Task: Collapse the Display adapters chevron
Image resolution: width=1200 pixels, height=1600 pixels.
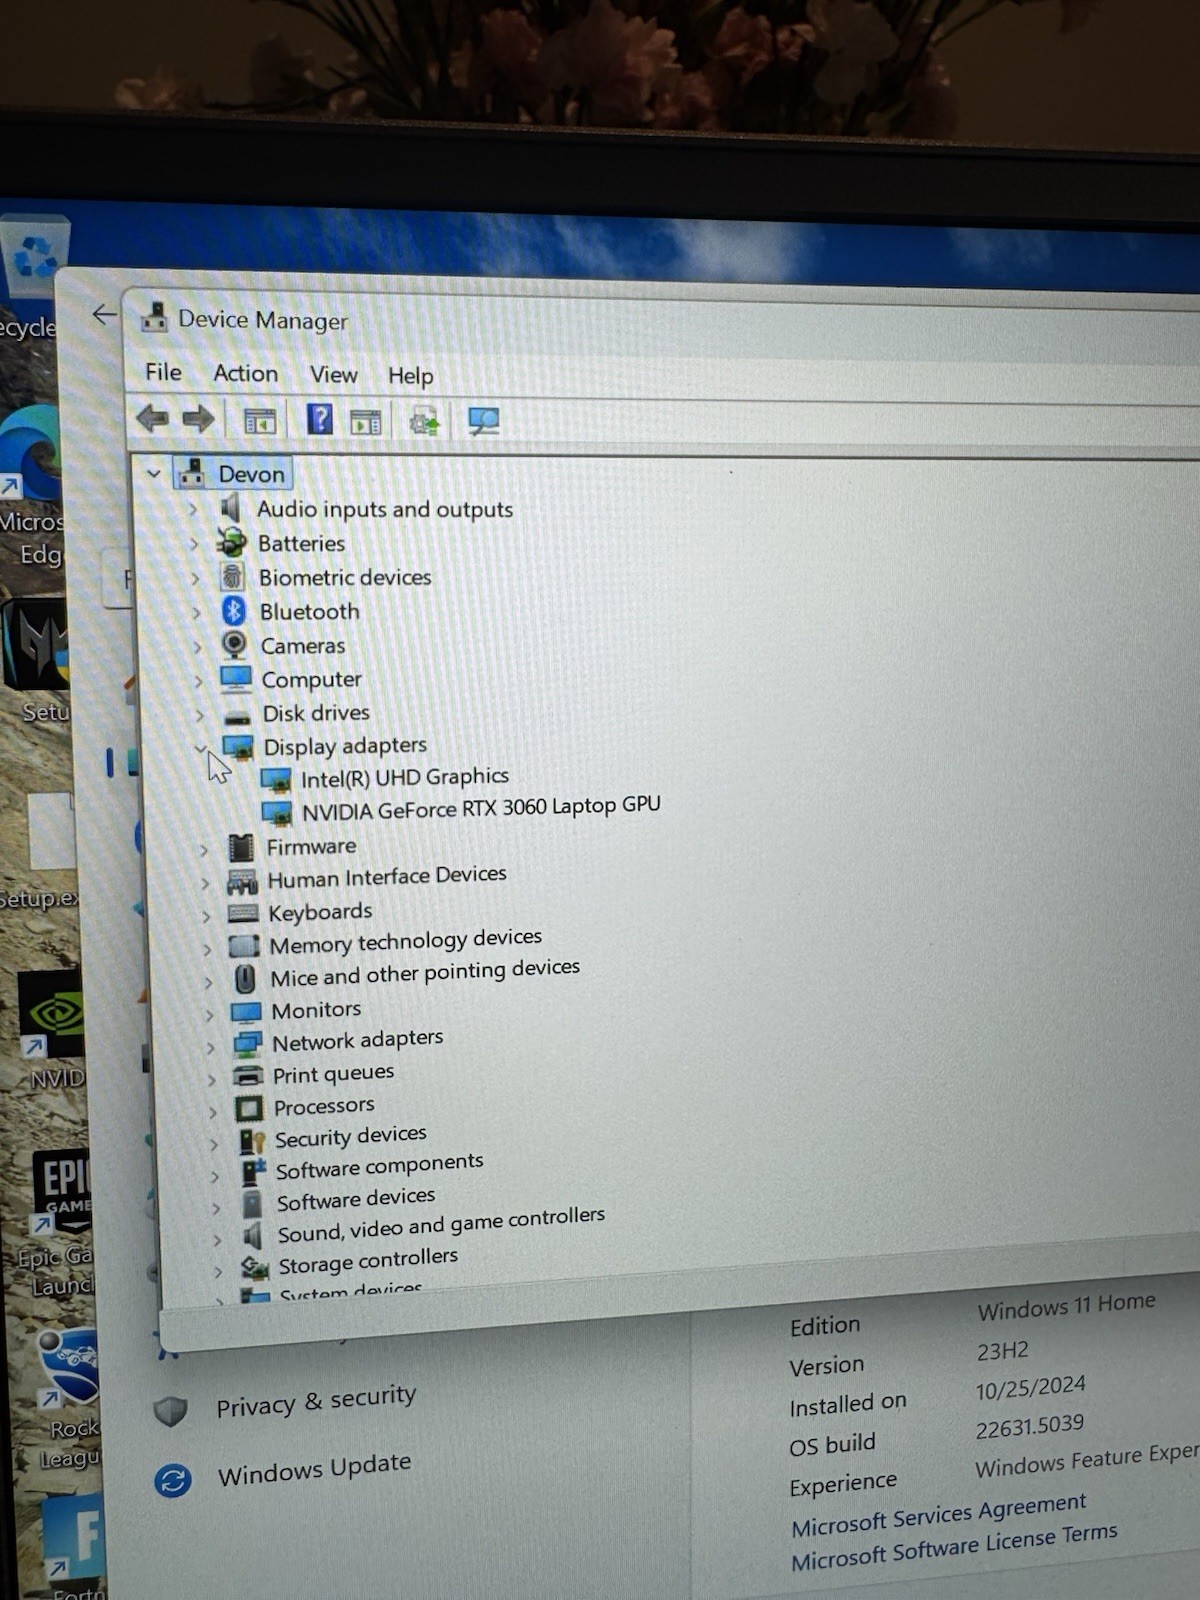Action: 201,747
